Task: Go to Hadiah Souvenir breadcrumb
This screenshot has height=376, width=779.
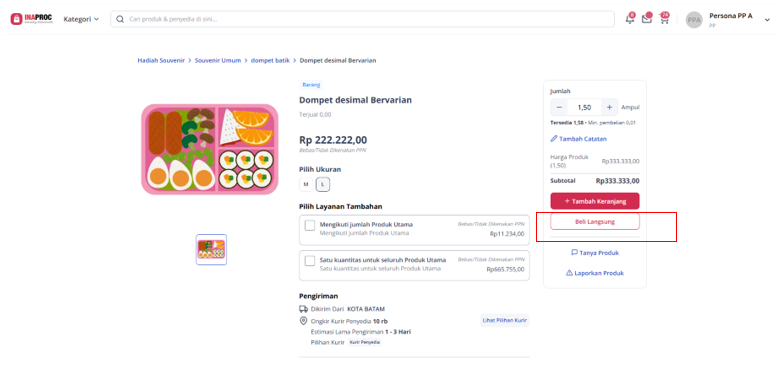Action: [x=161, y=61]
